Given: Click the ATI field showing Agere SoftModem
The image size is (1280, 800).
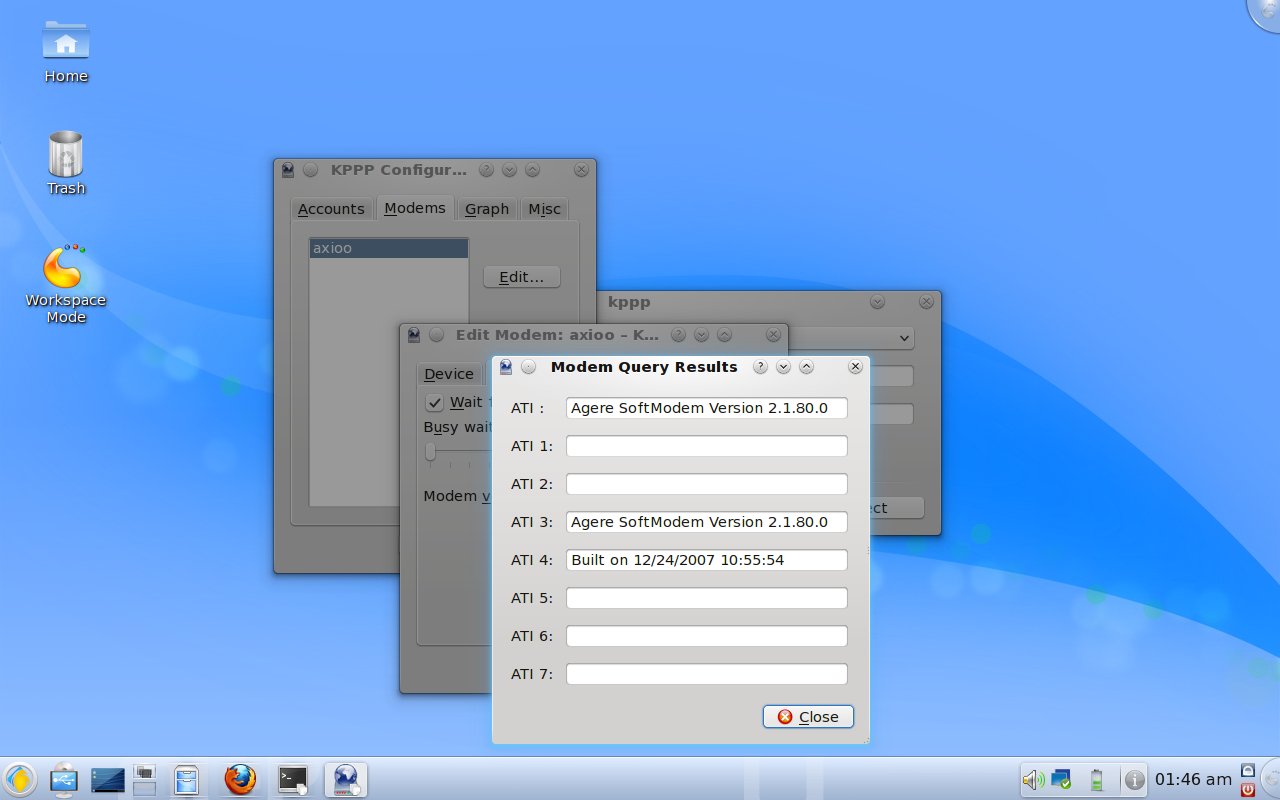Looking at the screenshot, I should [x=706, y=408].
